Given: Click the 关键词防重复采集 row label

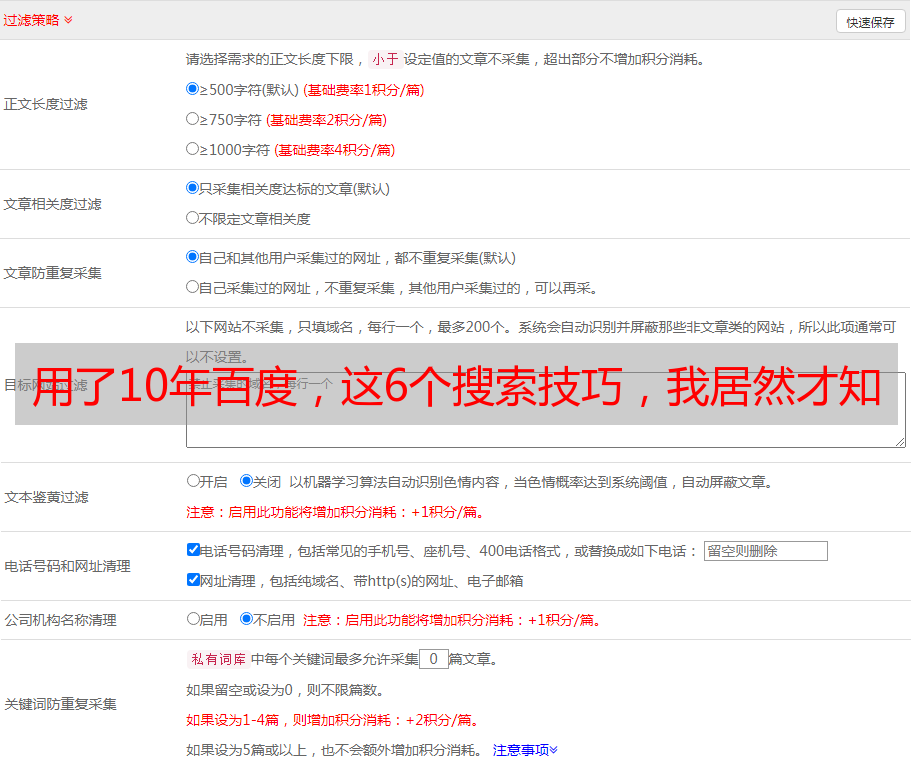Looking at the screenshot, I should pos(60,704).
